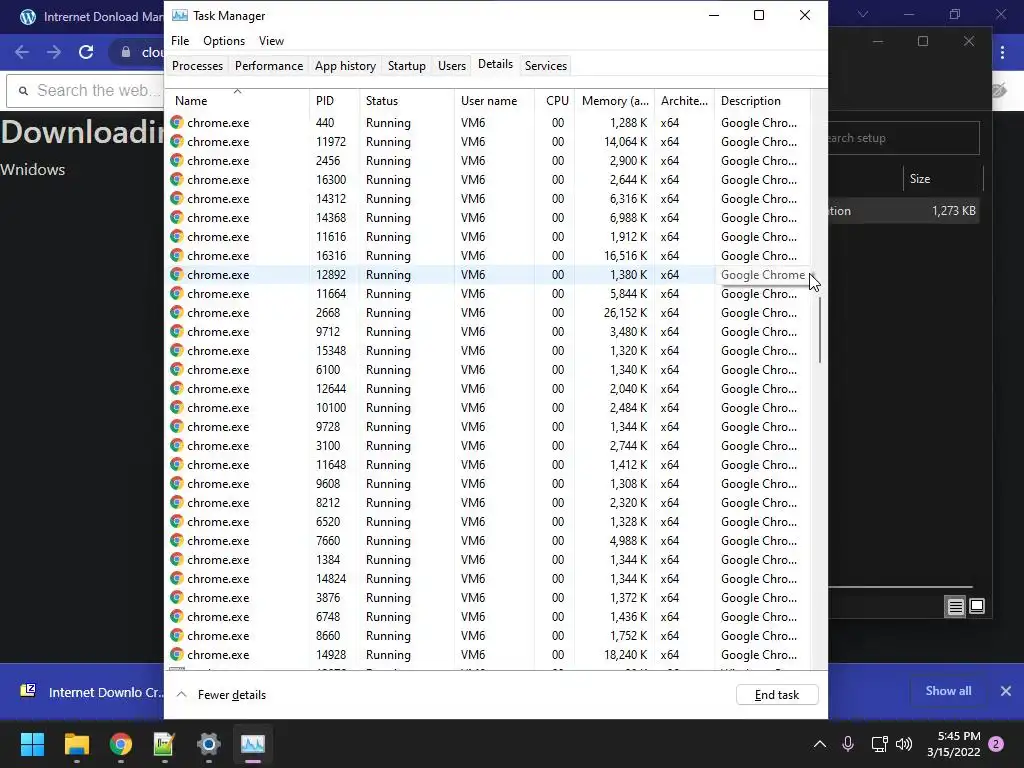Show hidden system tray icons
The height and width of the screenshot is (768, 1024).
(x=820, y=744)
